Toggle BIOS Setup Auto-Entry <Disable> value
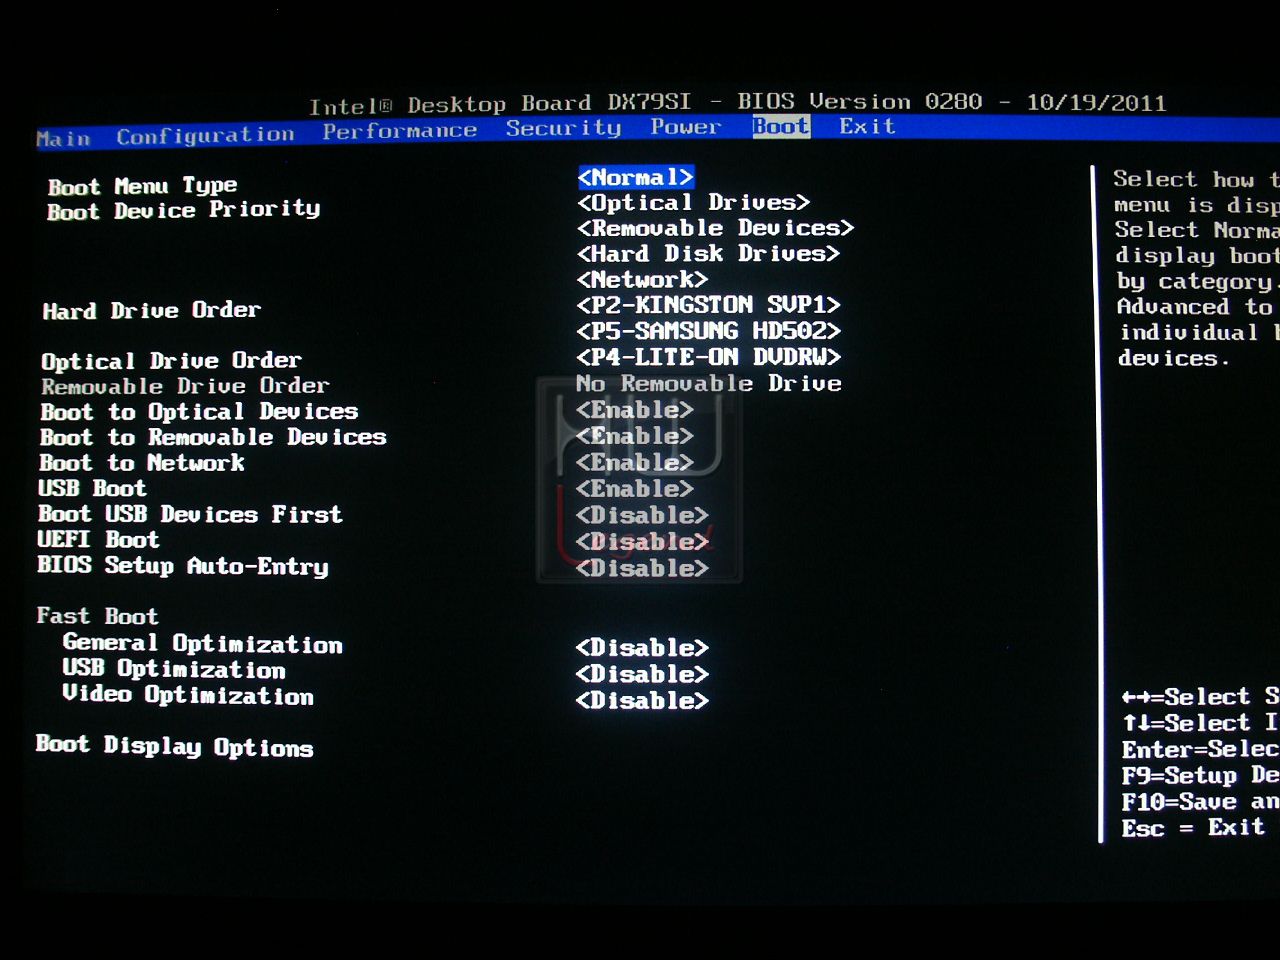 pos(642,568)
